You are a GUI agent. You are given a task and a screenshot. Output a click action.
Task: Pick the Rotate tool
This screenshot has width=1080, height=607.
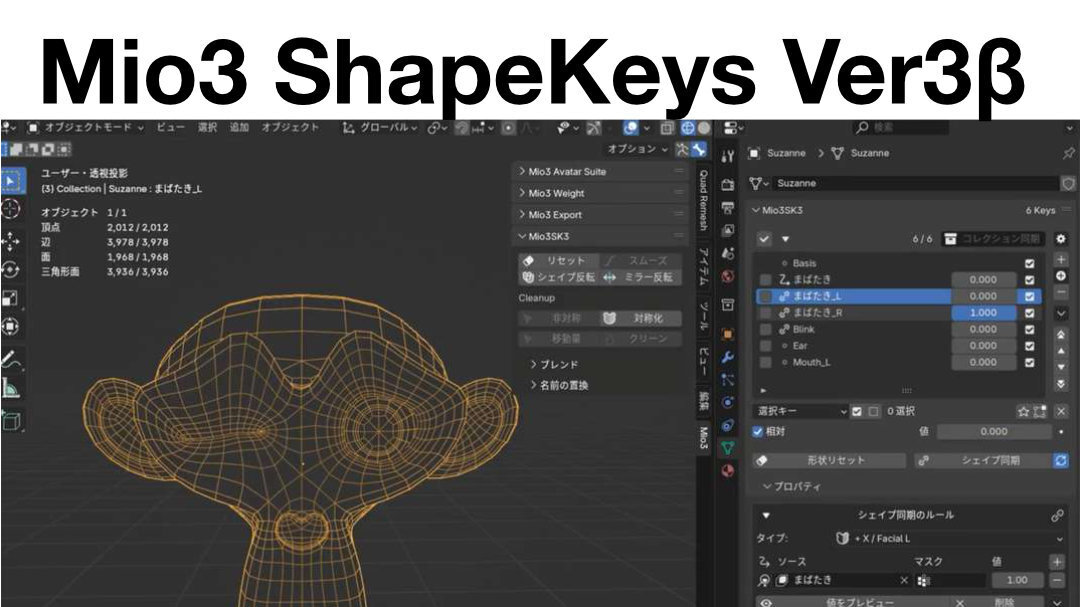(x=12, y=270)
